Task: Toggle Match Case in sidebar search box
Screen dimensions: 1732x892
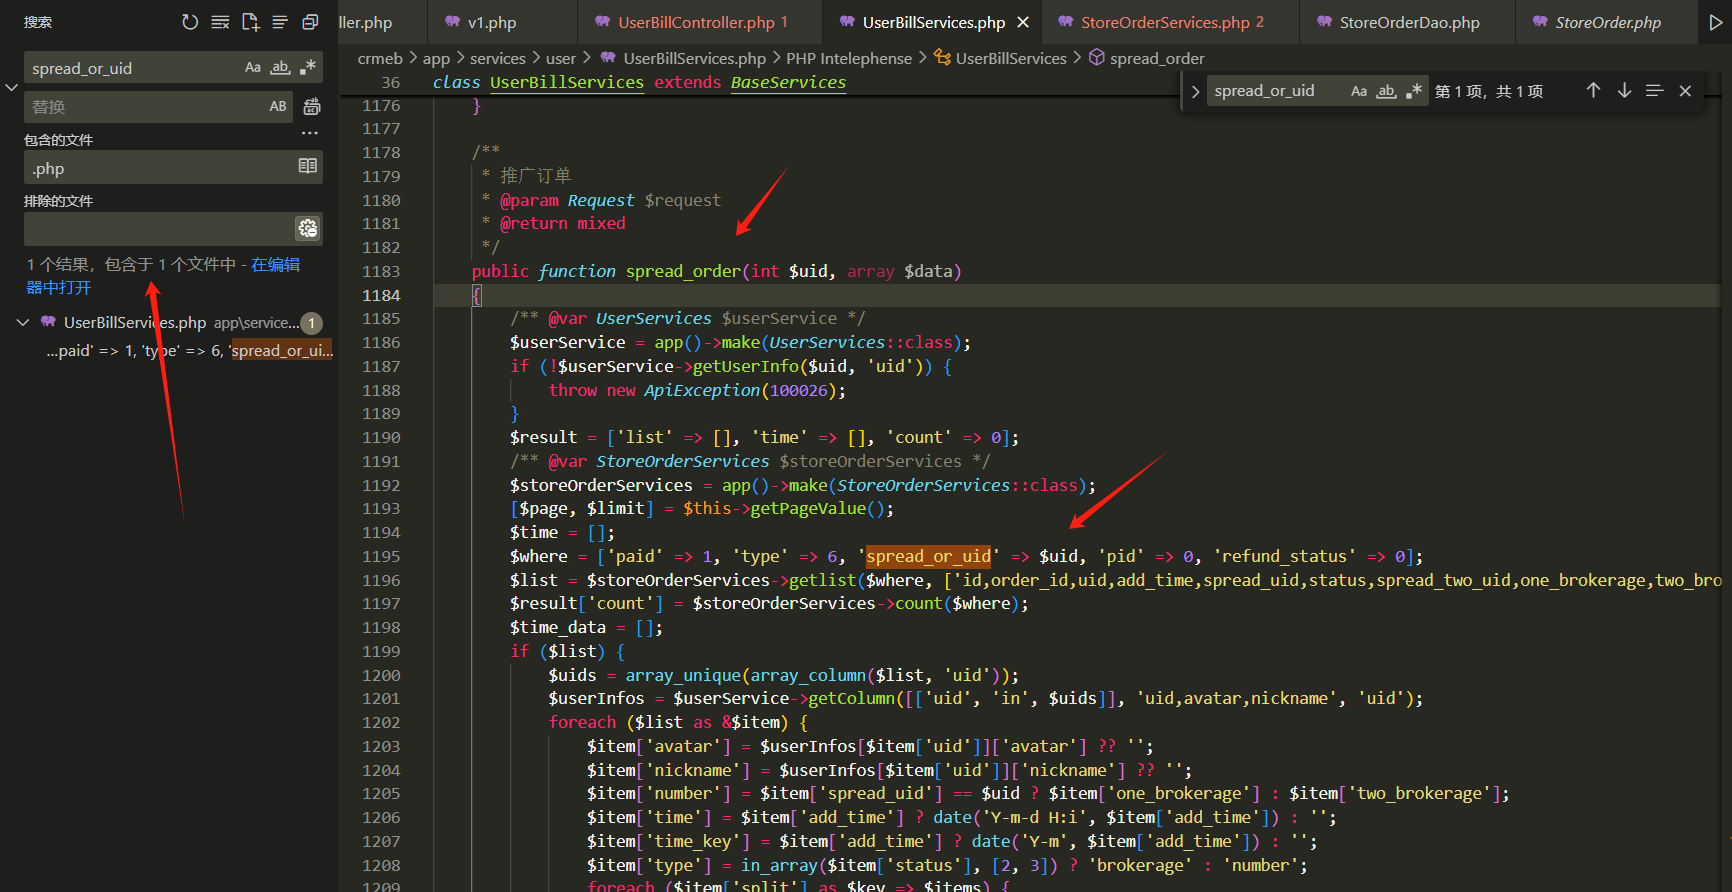Action: click(253, 68)
